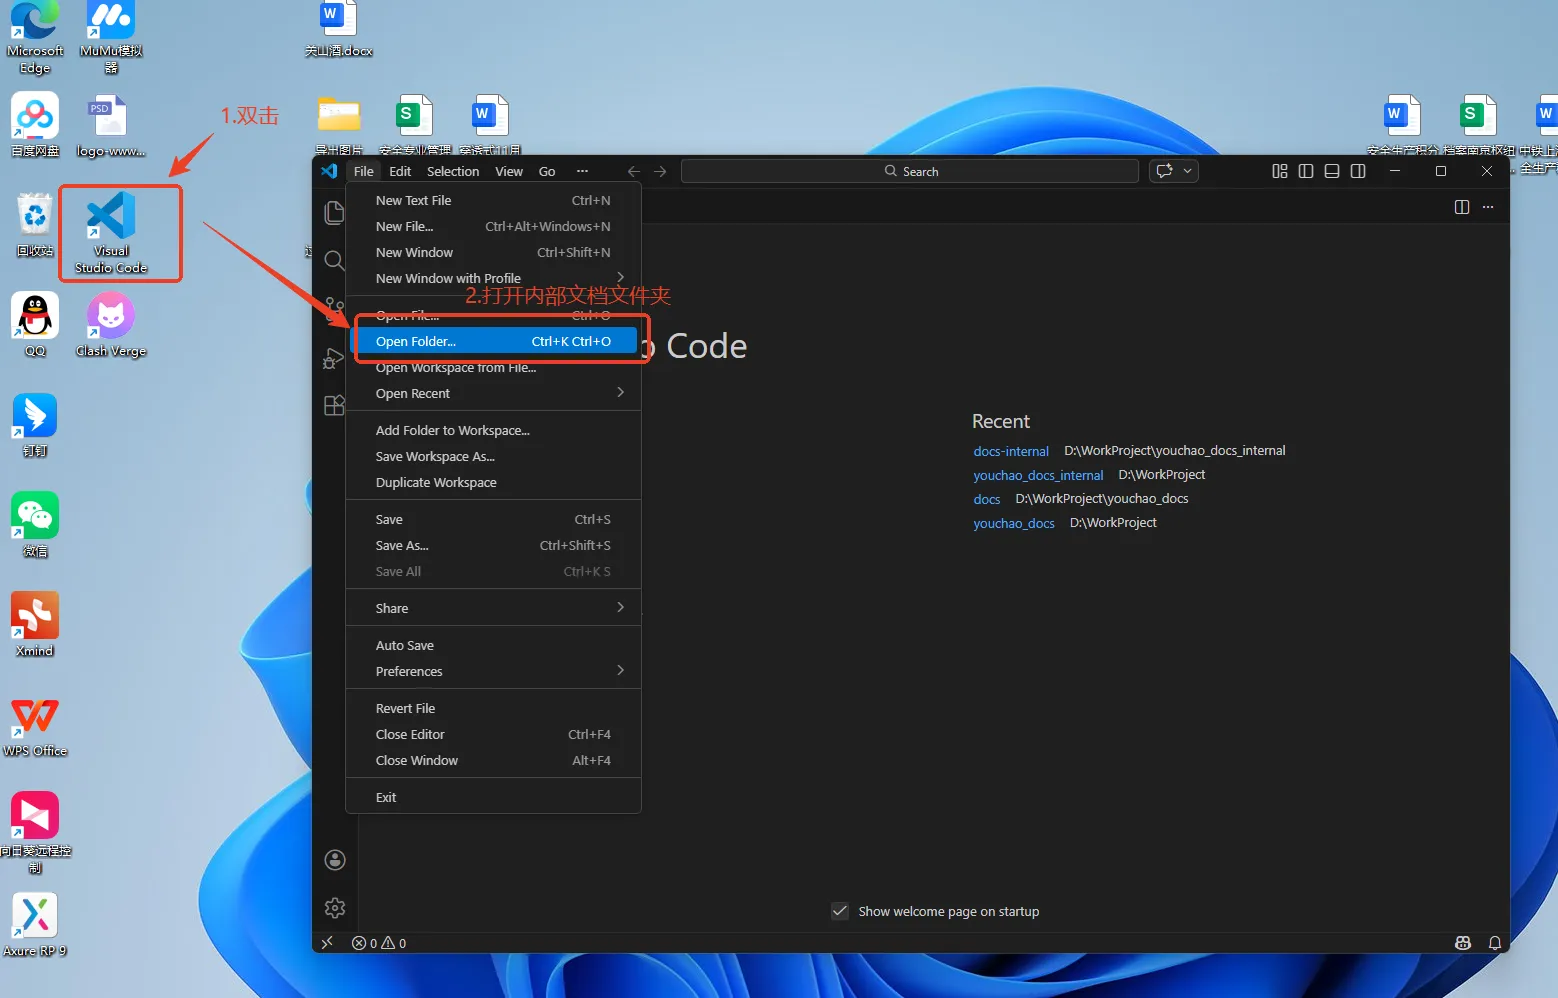Open recent folder youchao_docs_internal
The width and height of the screenshot is (1558, 998).
coord(1038,475)
